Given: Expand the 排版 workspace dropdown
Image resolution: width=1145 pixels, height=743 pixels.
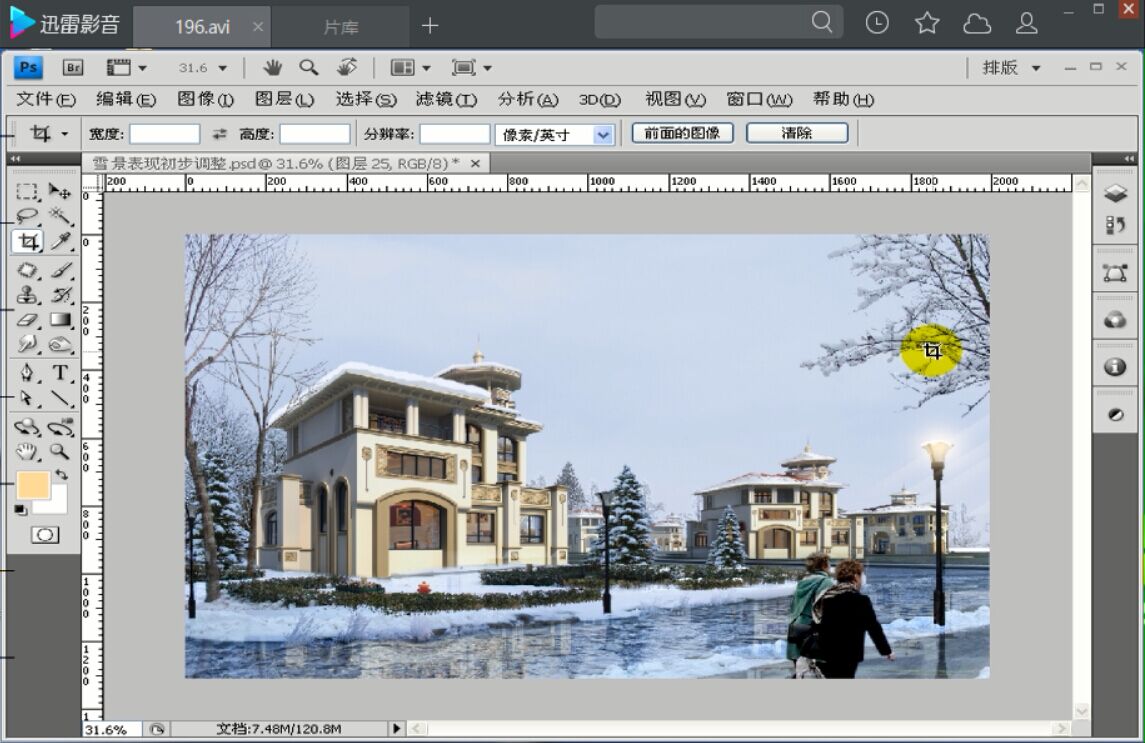Looking at the screenshot, I should tap(1013, 68).
